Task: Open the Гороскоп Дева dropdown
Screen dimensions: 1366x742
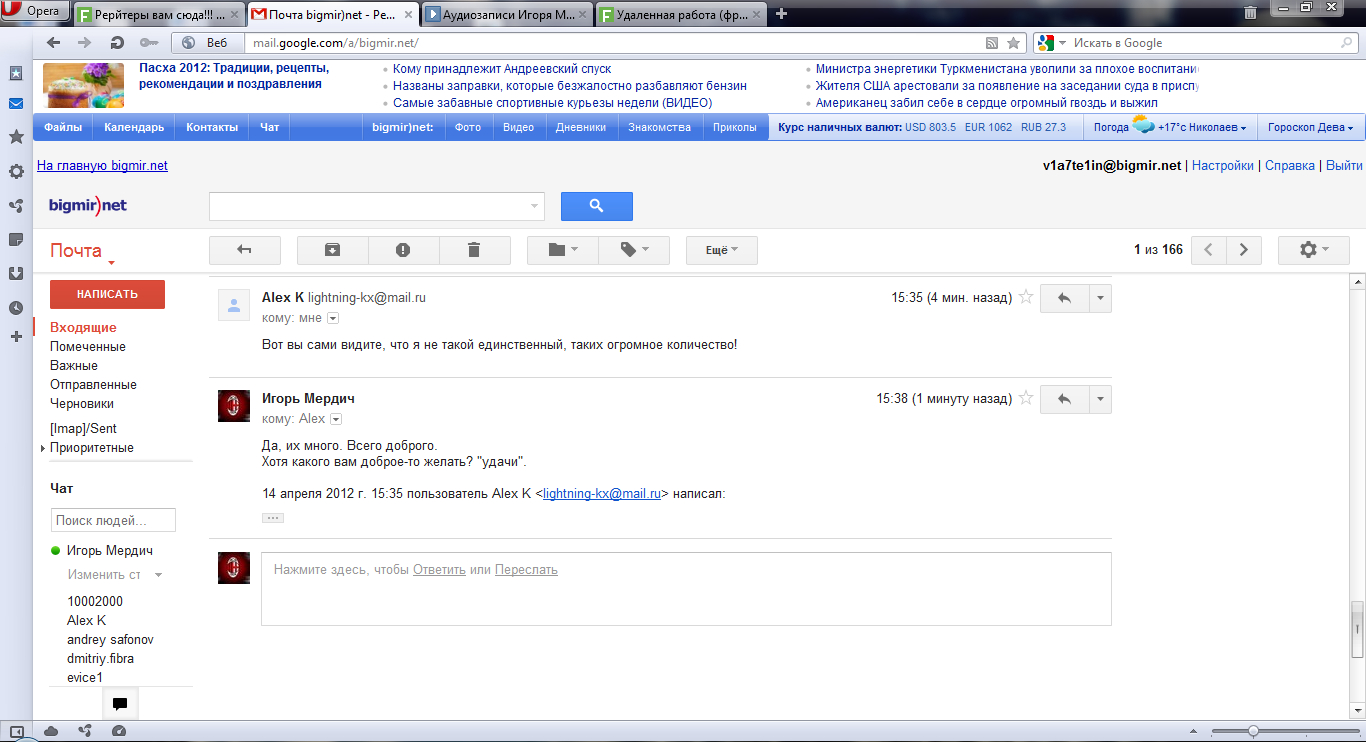Action: tap(1310, 128)
